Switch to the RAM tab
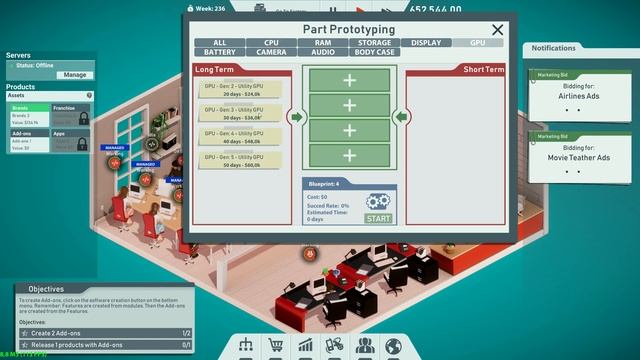 tap(323, 43)
